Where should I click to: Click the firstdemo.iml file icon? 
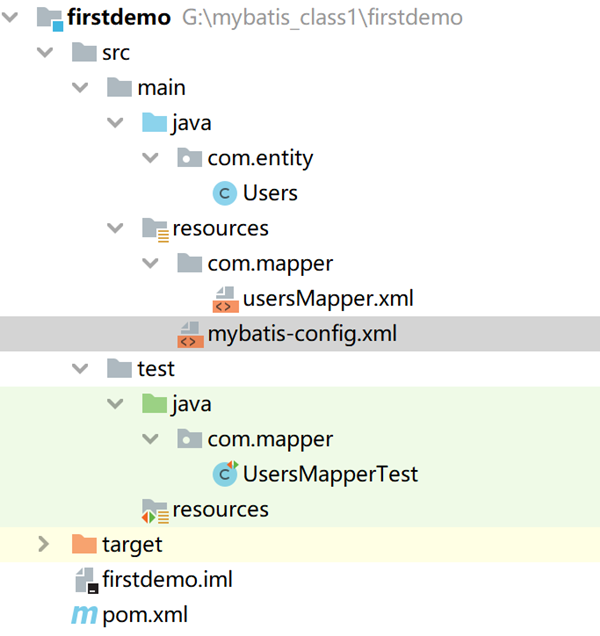(x=85, y=580)
